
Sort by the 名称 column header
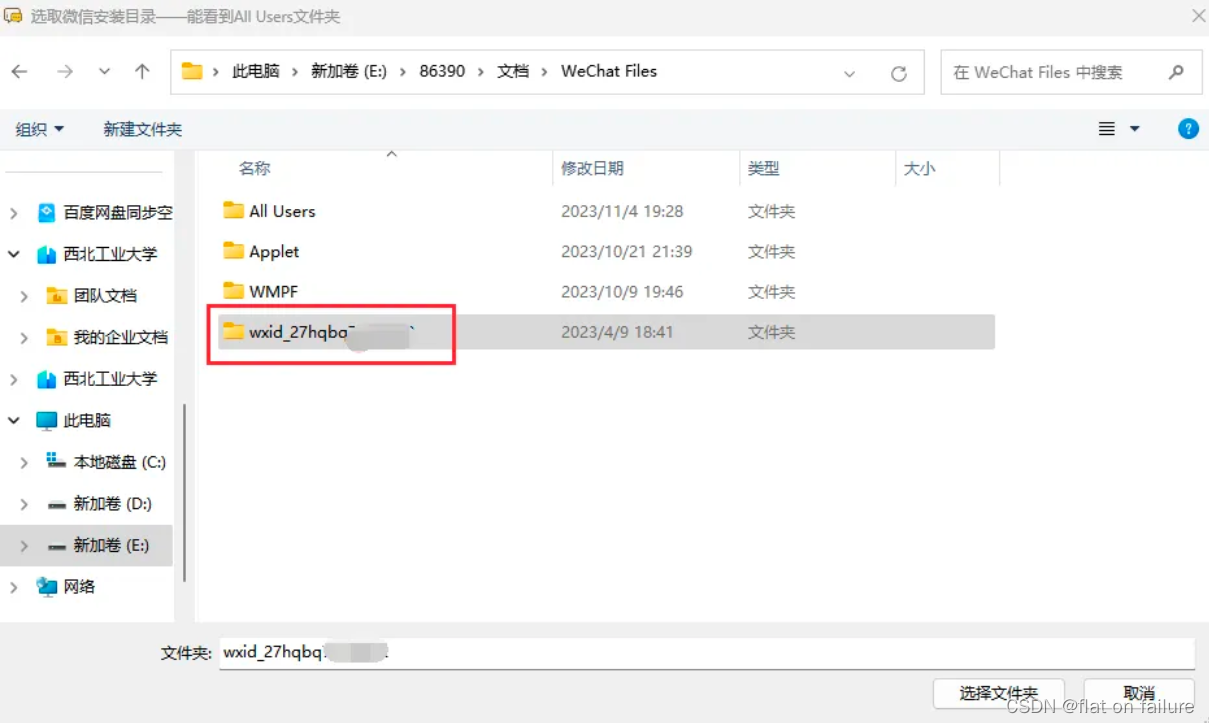point(255,169)
